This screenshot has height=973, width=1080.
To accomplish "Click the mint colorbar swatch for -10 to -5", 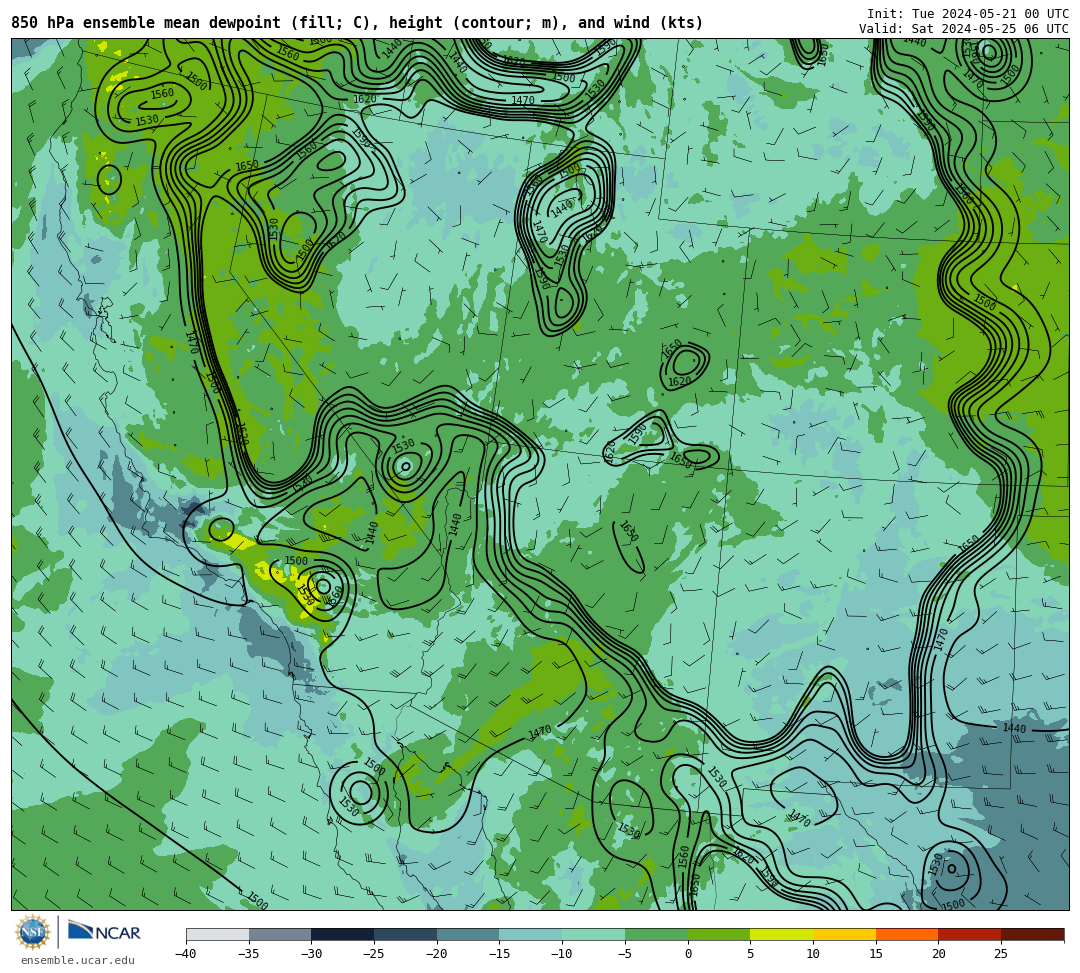I will tap(594, 934).
